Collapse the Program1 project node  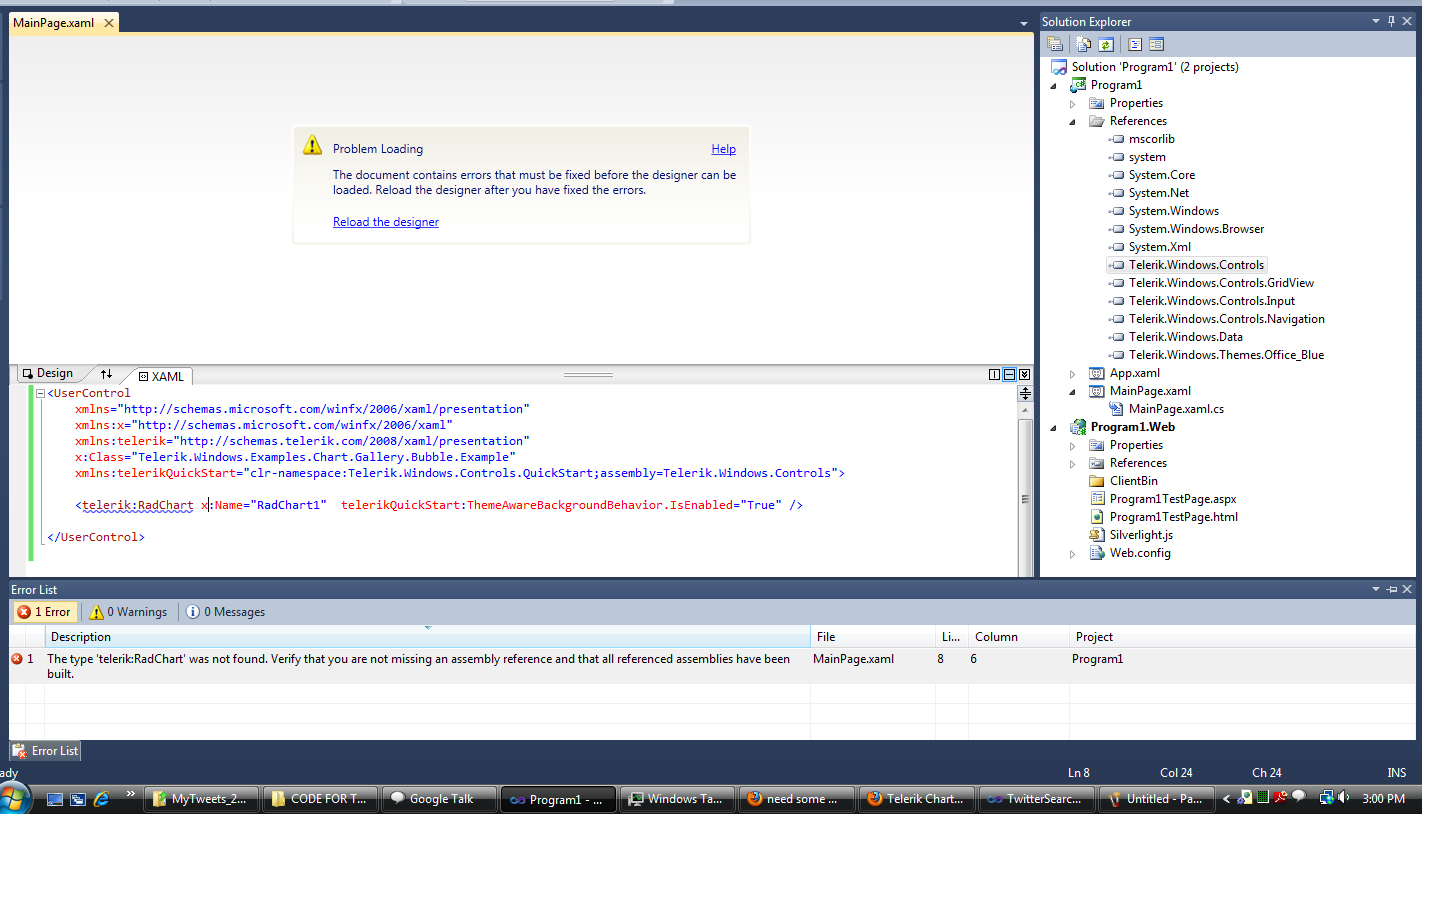click(1053, 86)
